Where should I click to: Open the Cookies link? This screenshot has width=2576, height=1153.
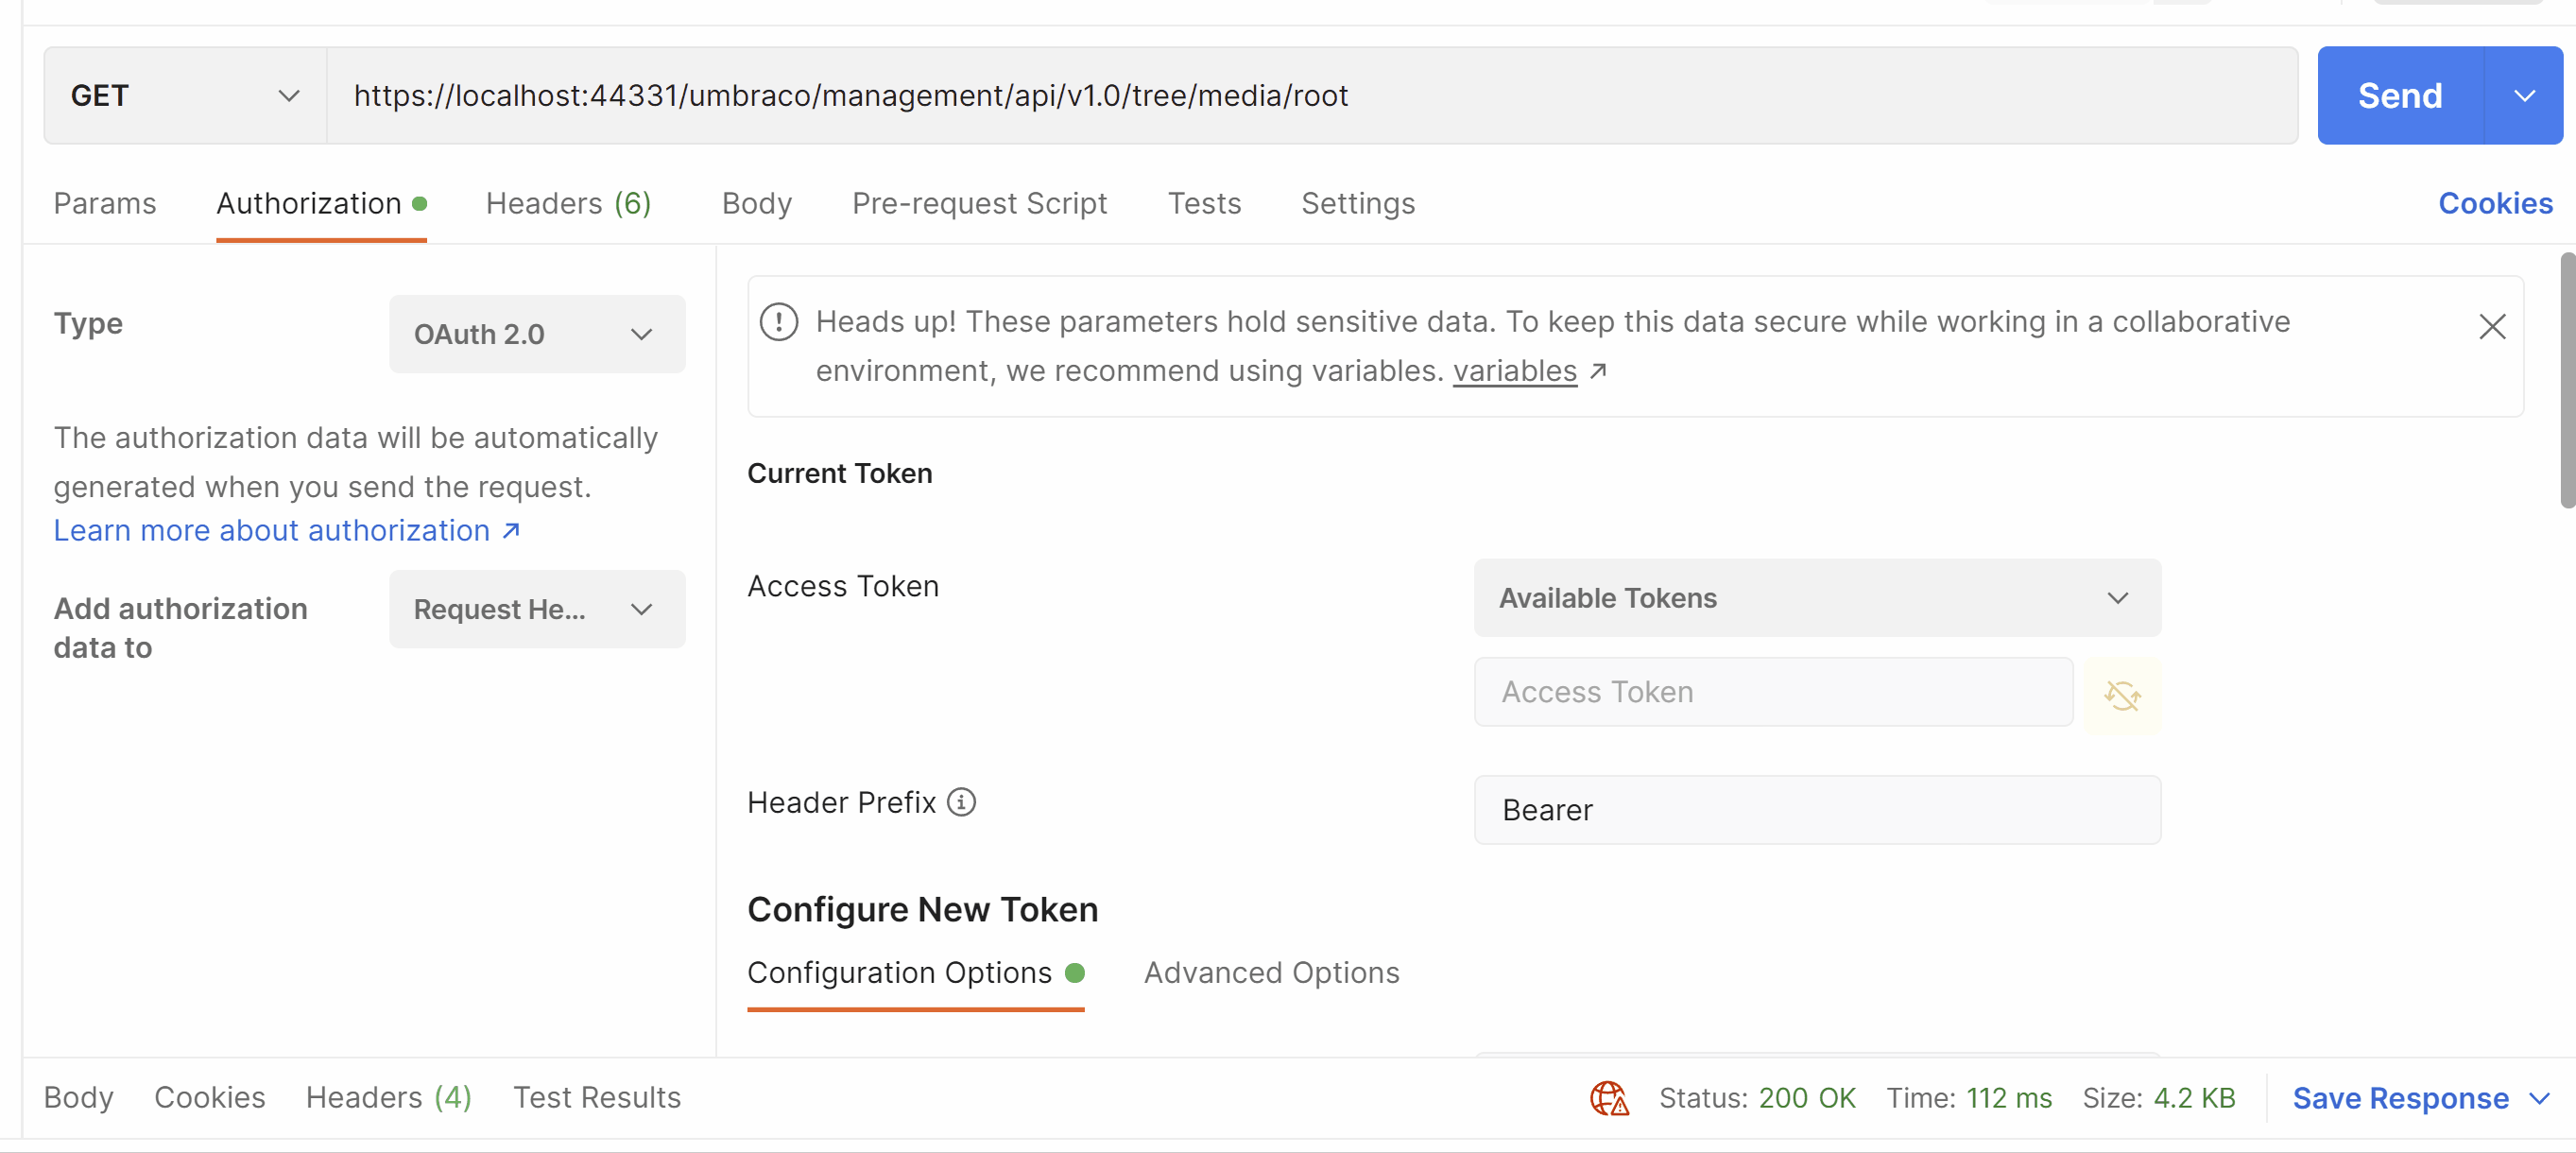[2494, 204]
